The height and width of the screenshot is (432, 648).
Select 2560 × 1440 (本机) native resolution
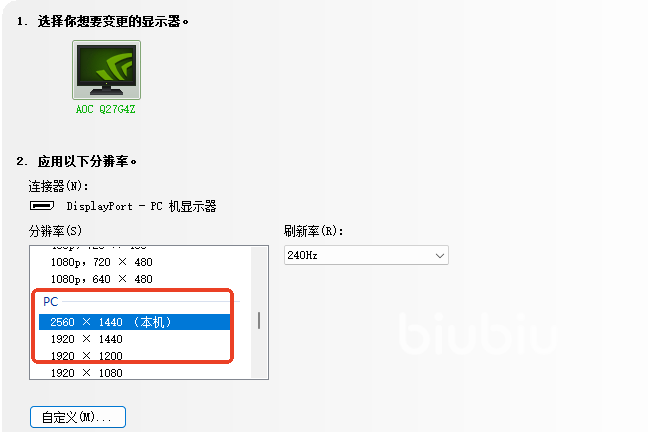pyautogui.click(x=135, y=322)
